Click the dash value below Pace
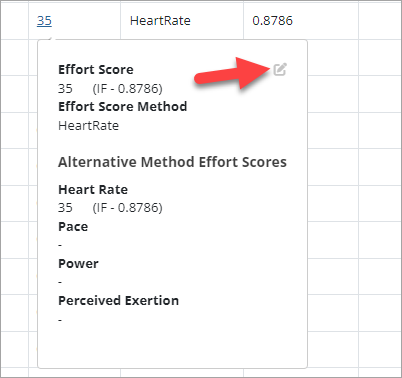Screen dimensions: 402x378 [x=60, y=245]
